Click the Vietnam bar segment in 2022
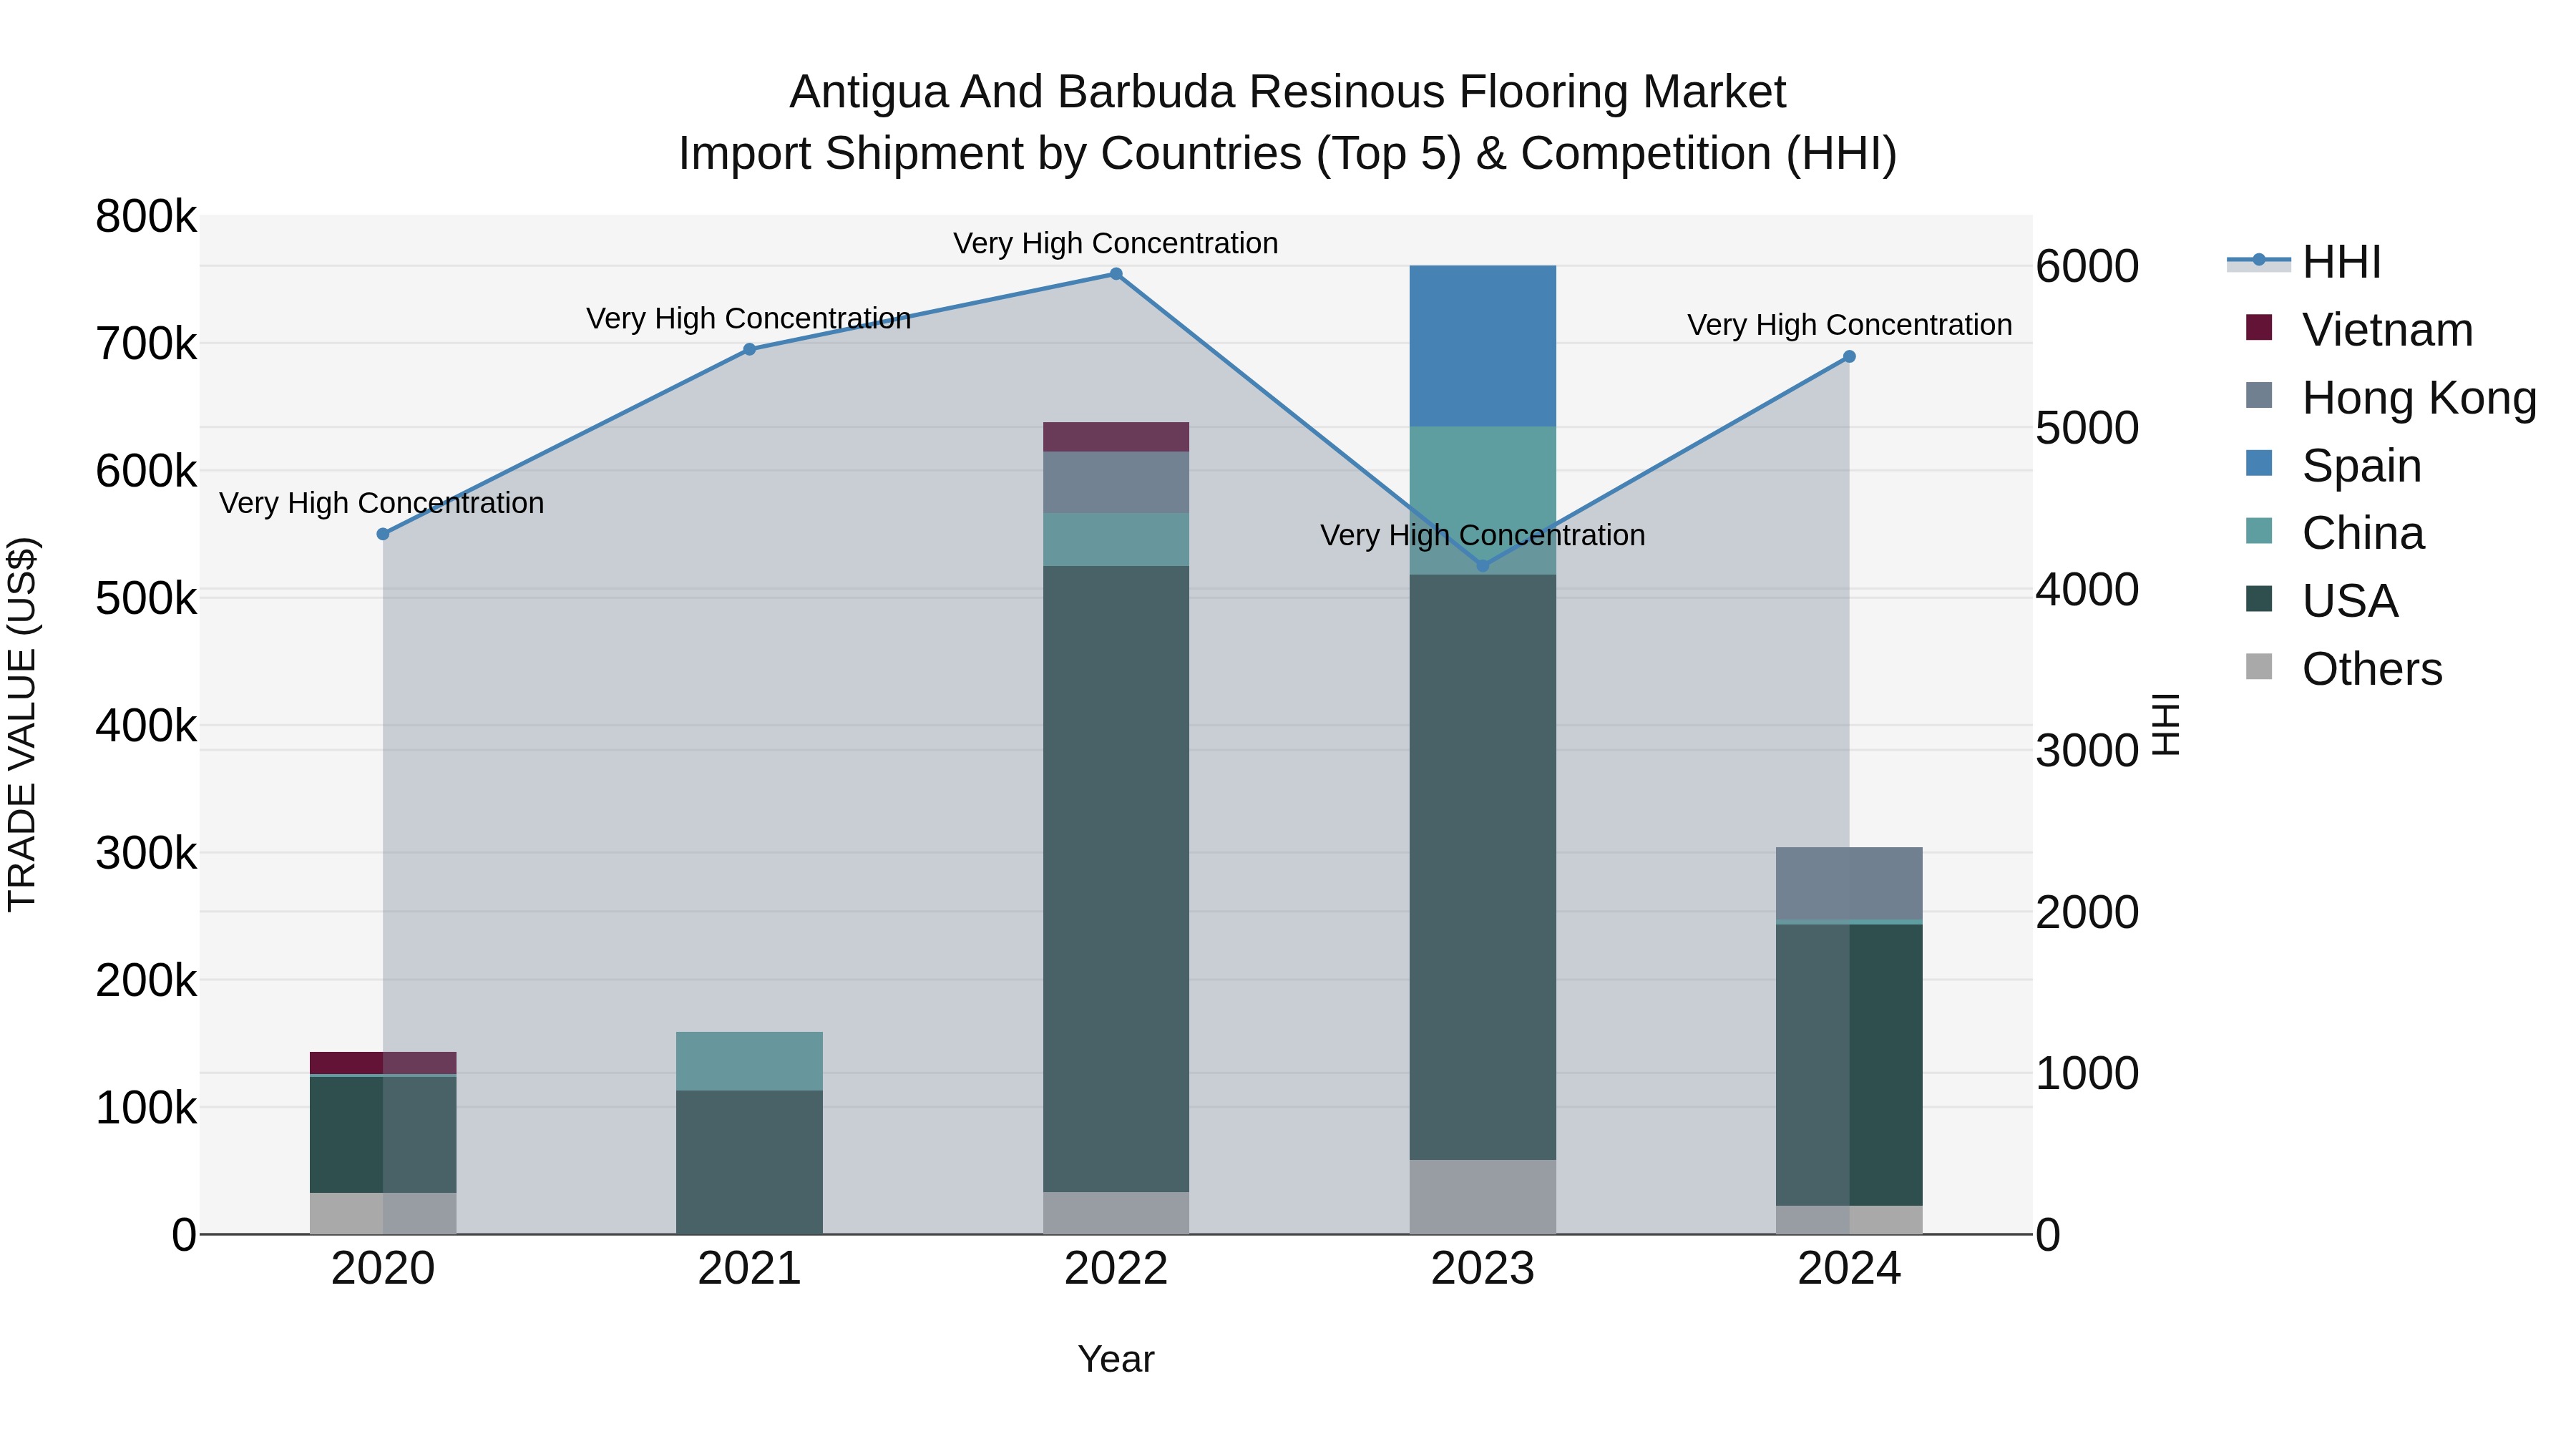Screen dimensions: 2576x1449 (x=1116, y=437)
